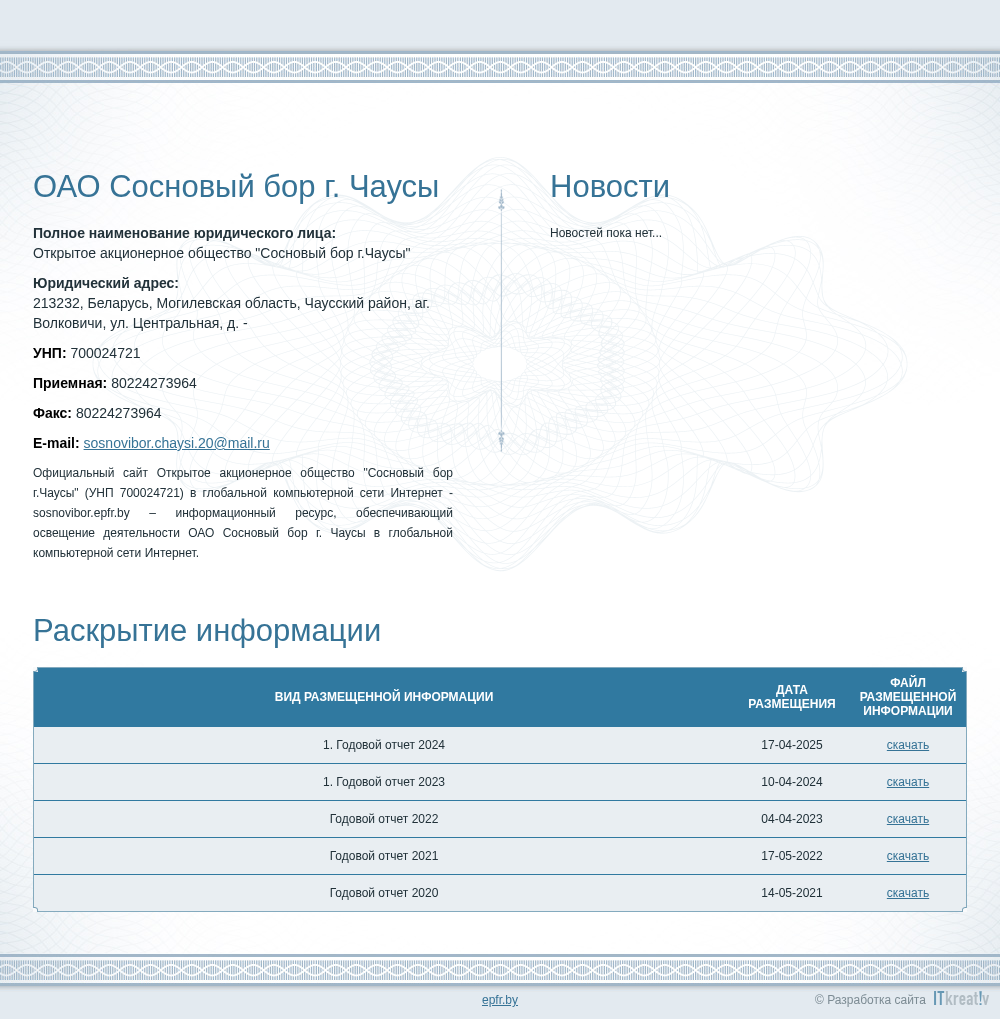The height and width of the screenshot is (1019, 1000).
Task: Click the Раскрытие информации heading
Action: 207,630
